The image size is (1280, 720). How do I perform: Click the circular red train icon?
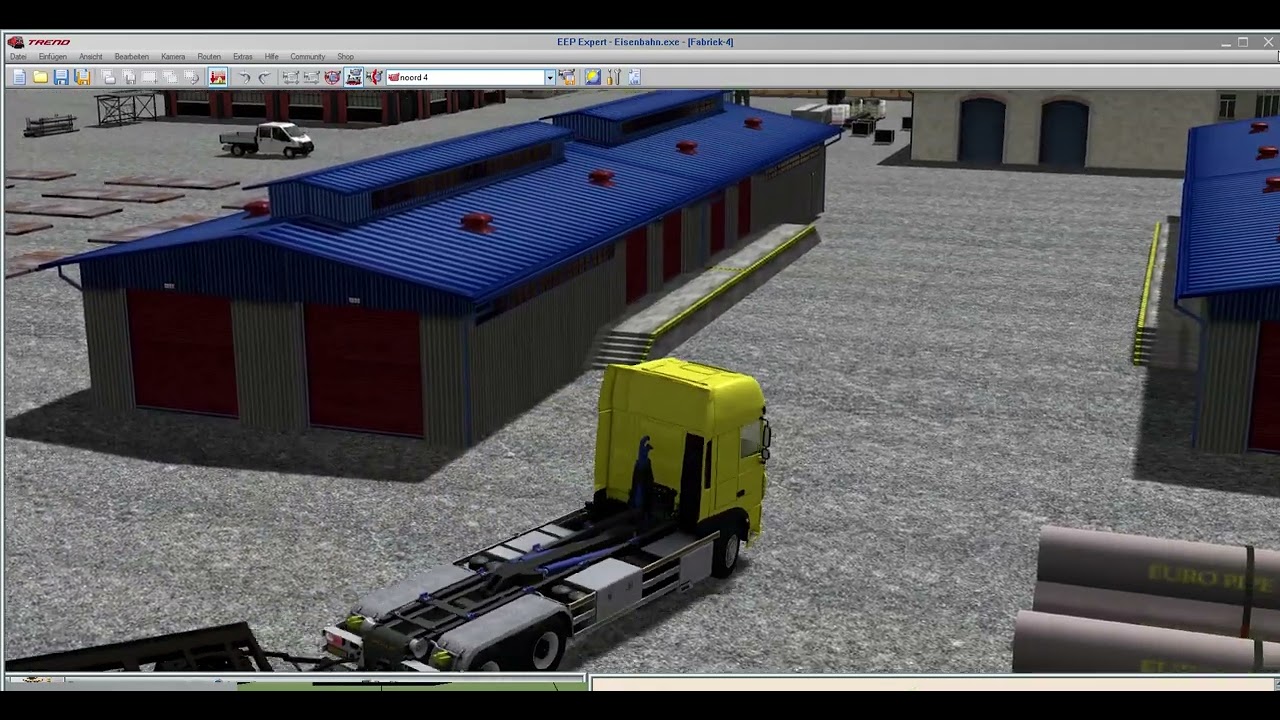[x=333, y=77]
